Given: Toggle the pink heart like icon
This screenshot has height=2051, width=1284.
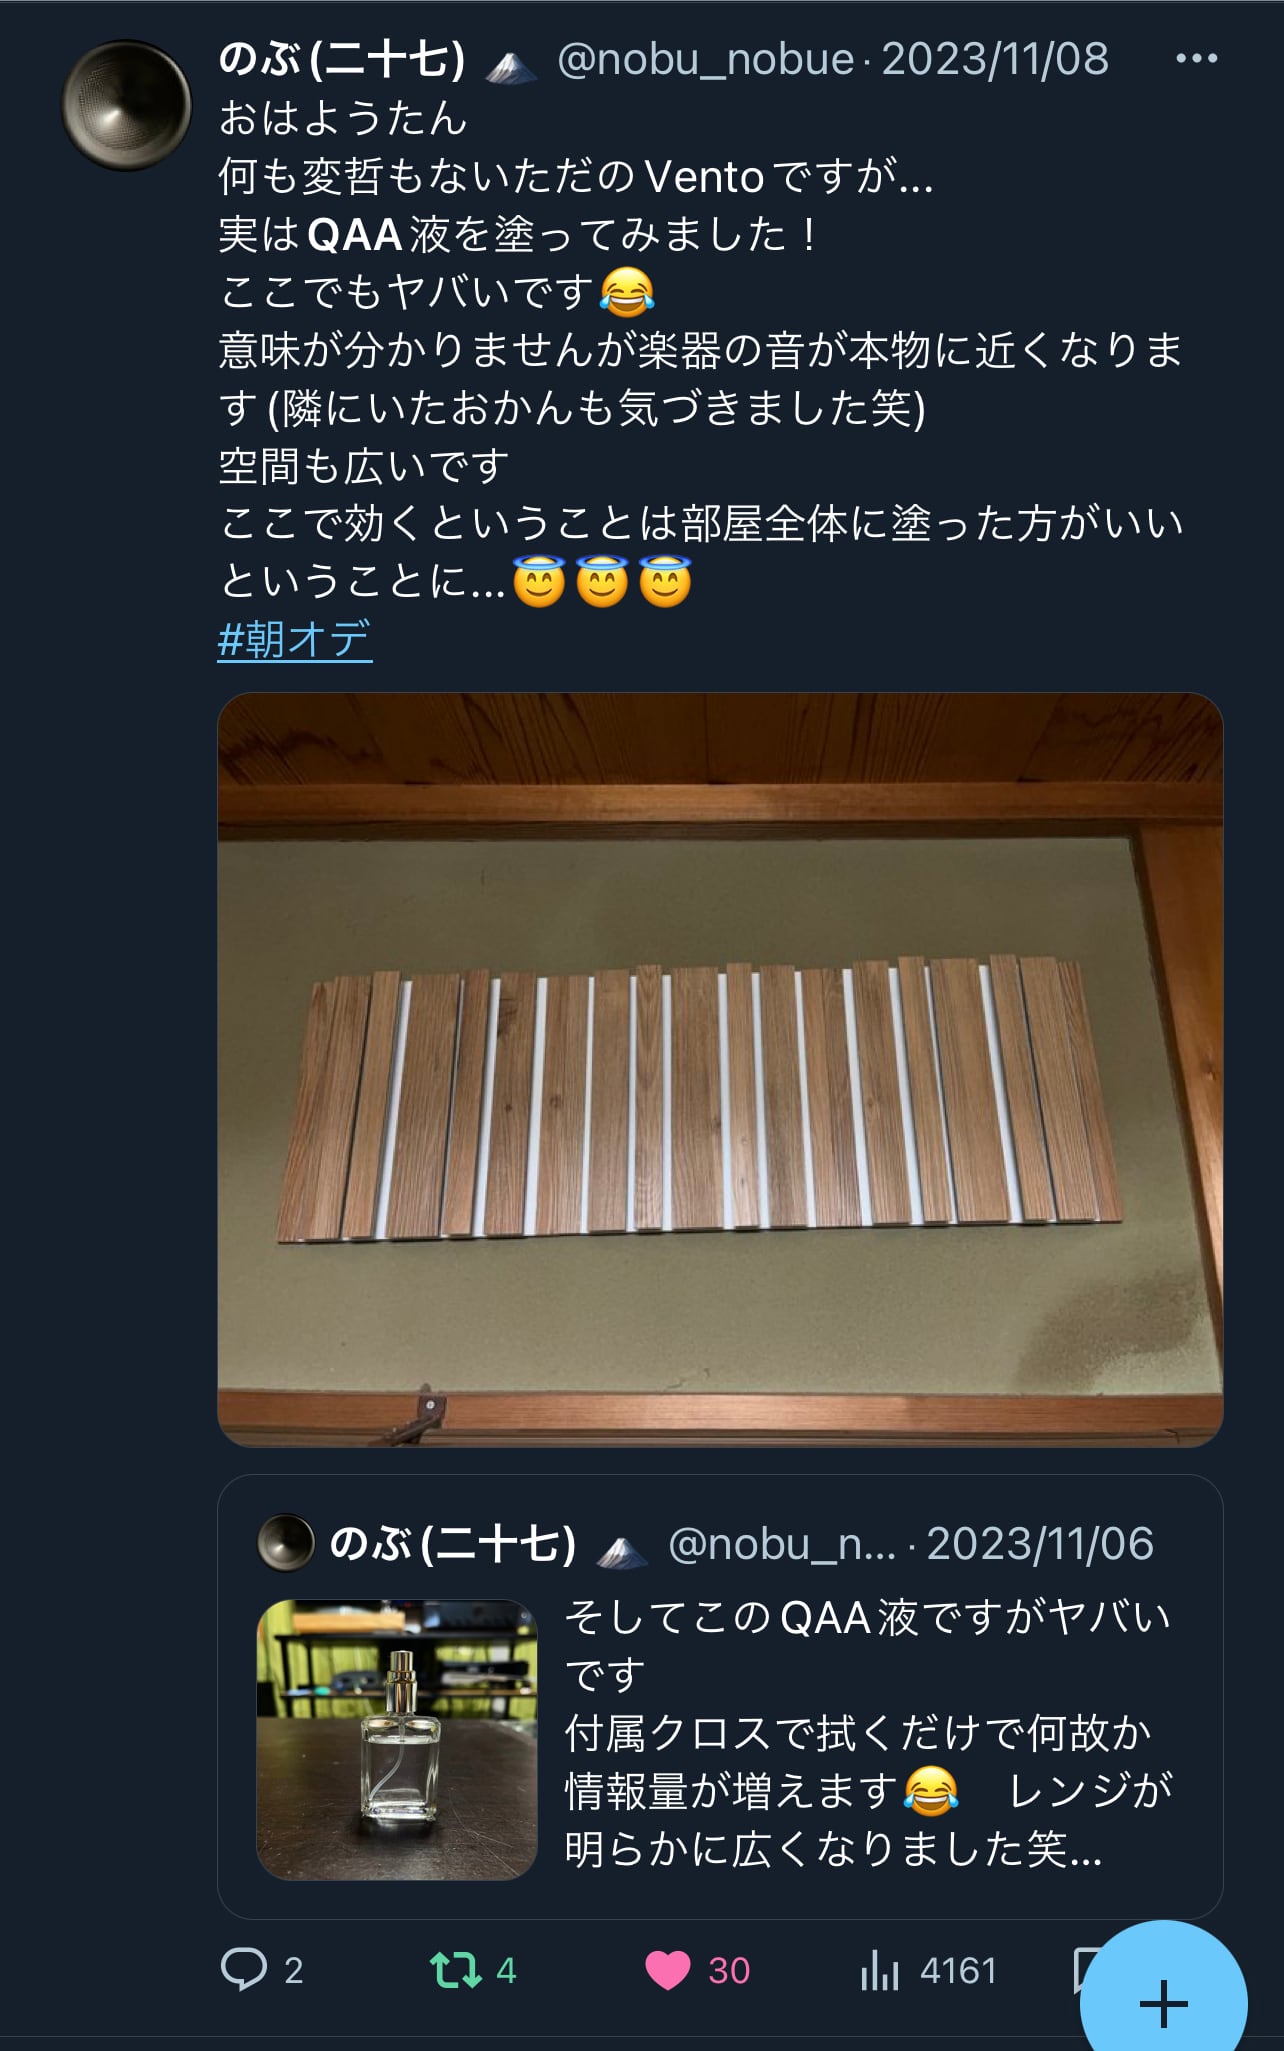Looking at the screenshot, I should (668, 1970).
